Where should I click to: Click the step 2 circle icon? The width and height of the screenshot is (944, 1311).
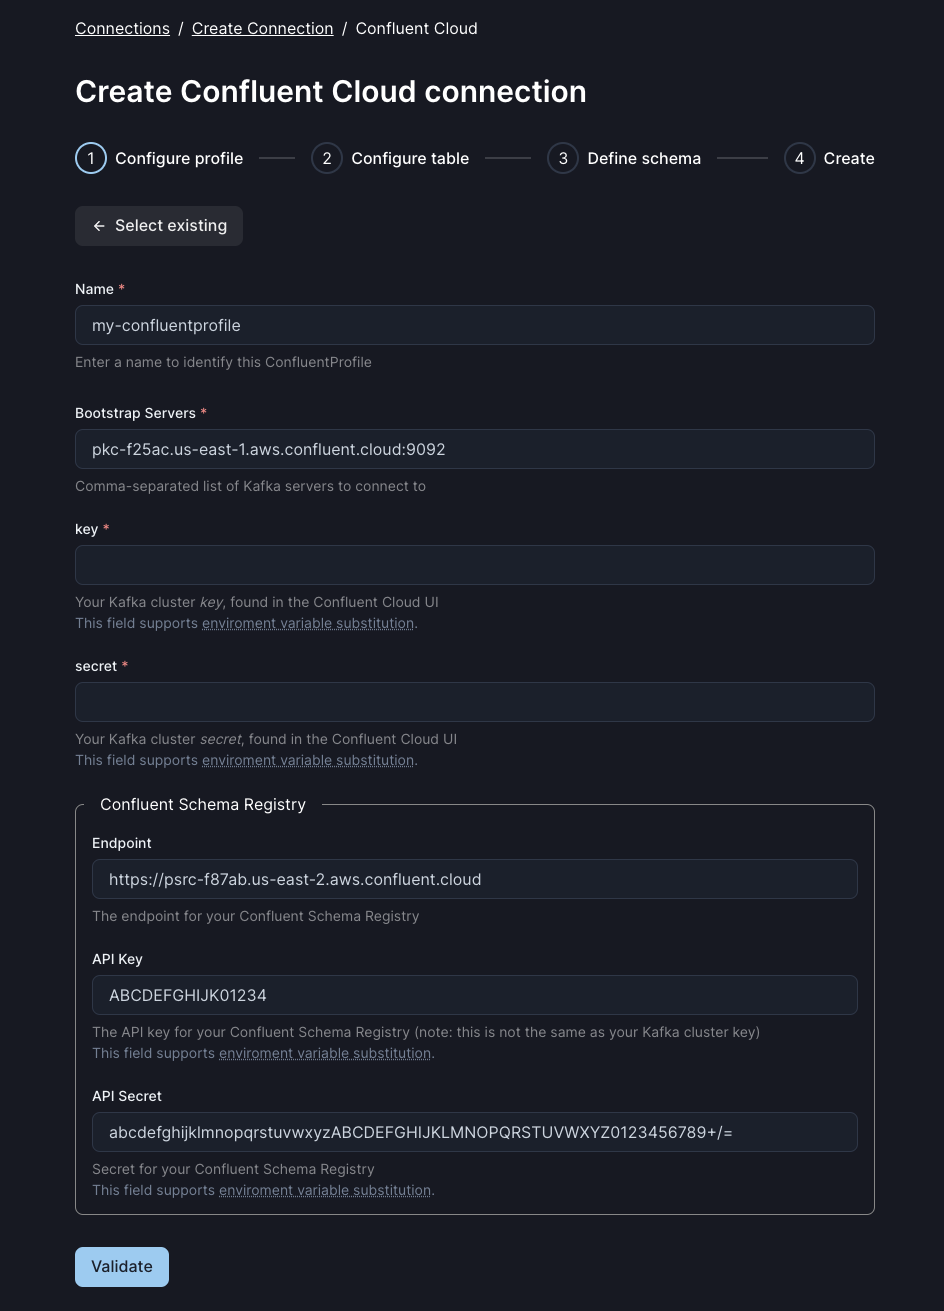tap(327, 158)
